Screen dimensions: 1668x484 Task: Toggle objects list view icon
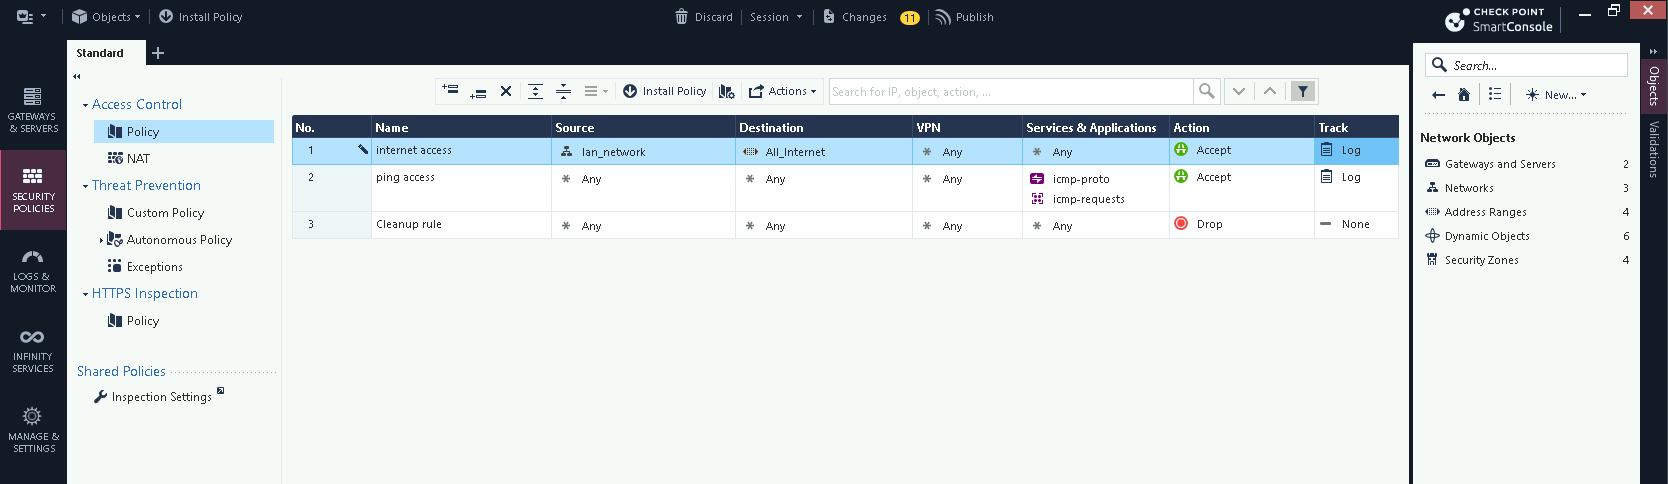coord(1495,95)
